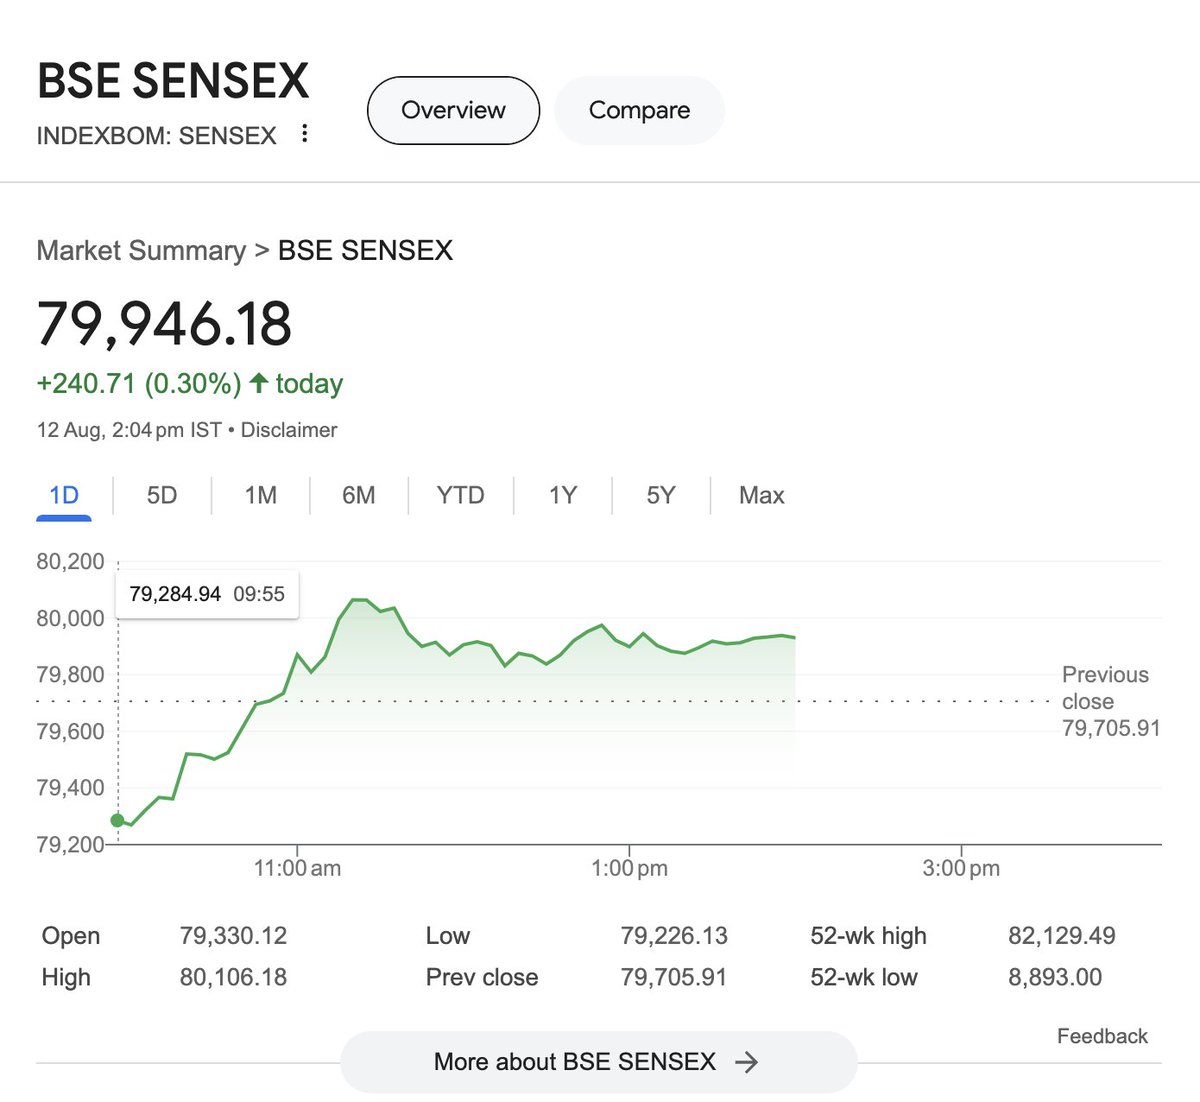Viewport: 1200px width, 1102px height.
Task: Switch chart to 6M range
Action: (x=359, y=496)
